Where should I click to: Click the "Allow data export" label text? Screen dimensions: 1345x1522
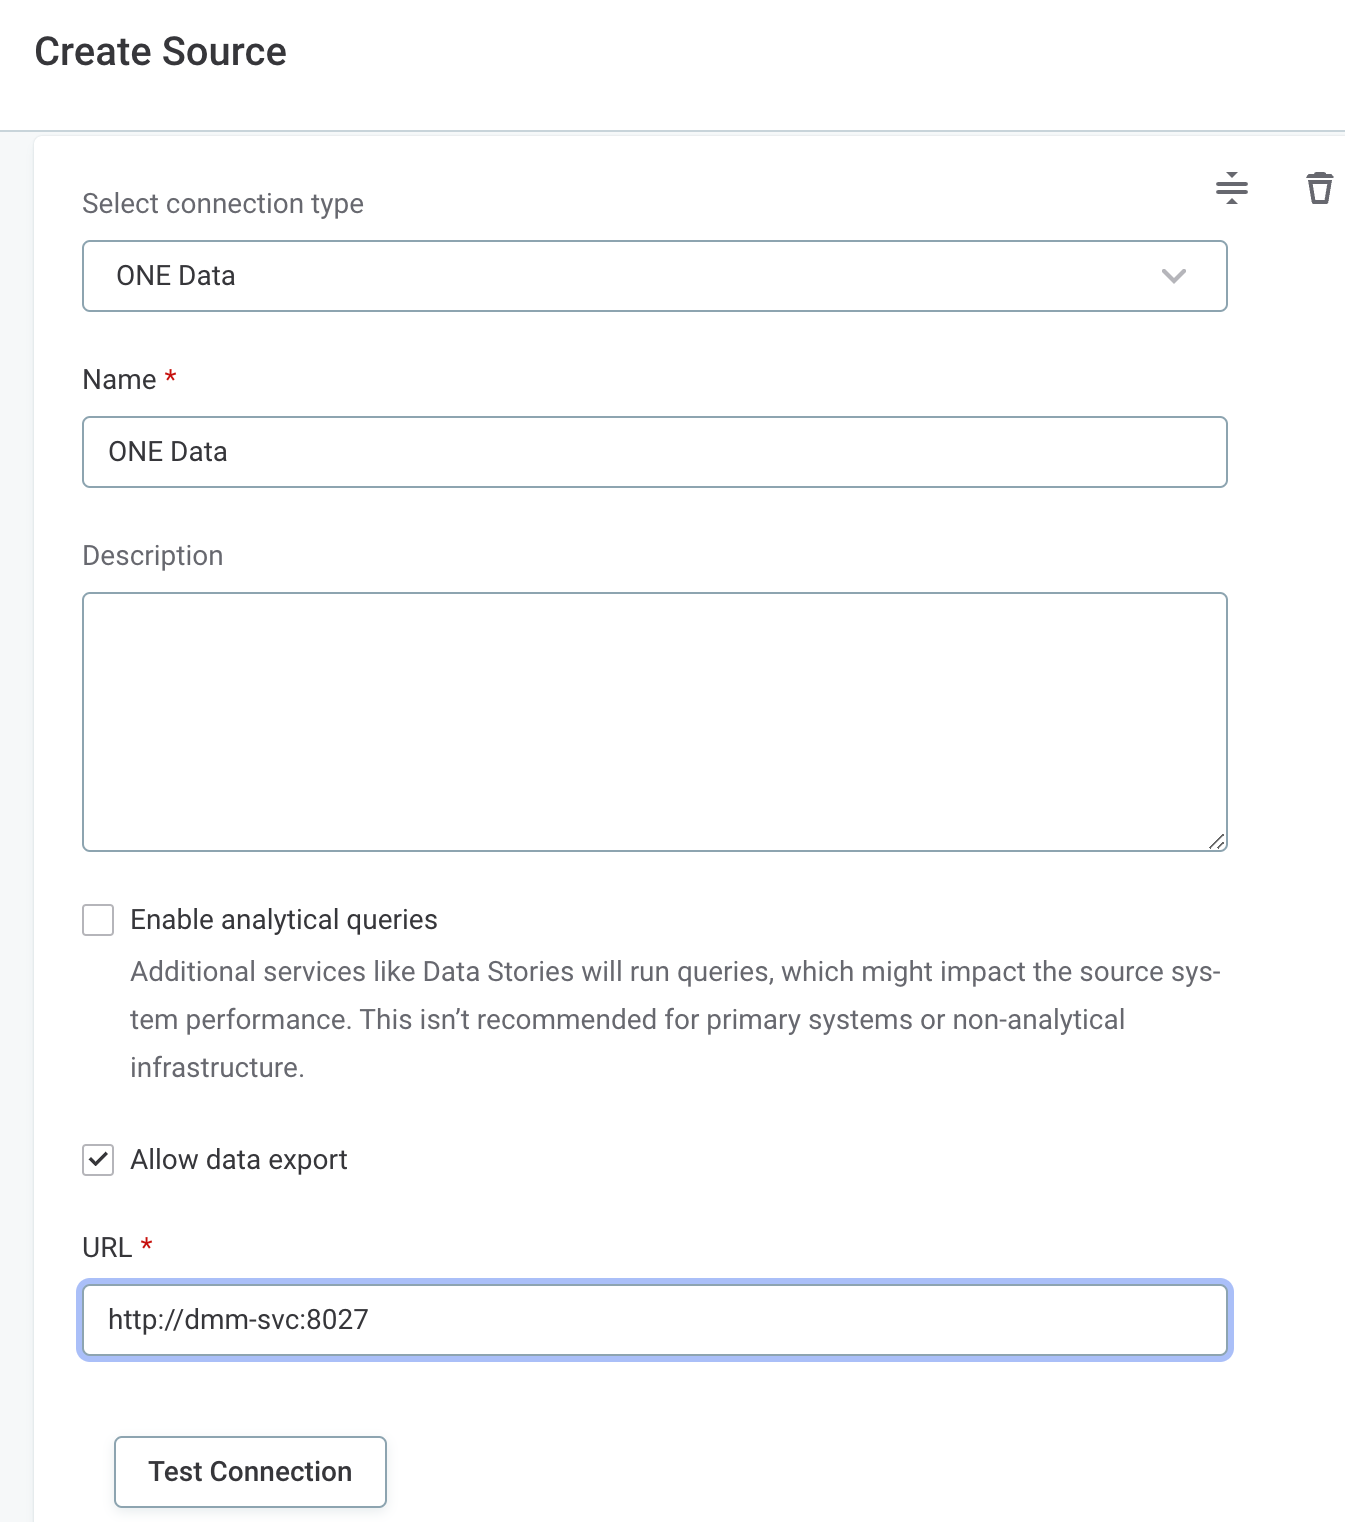coord(239,1160)
